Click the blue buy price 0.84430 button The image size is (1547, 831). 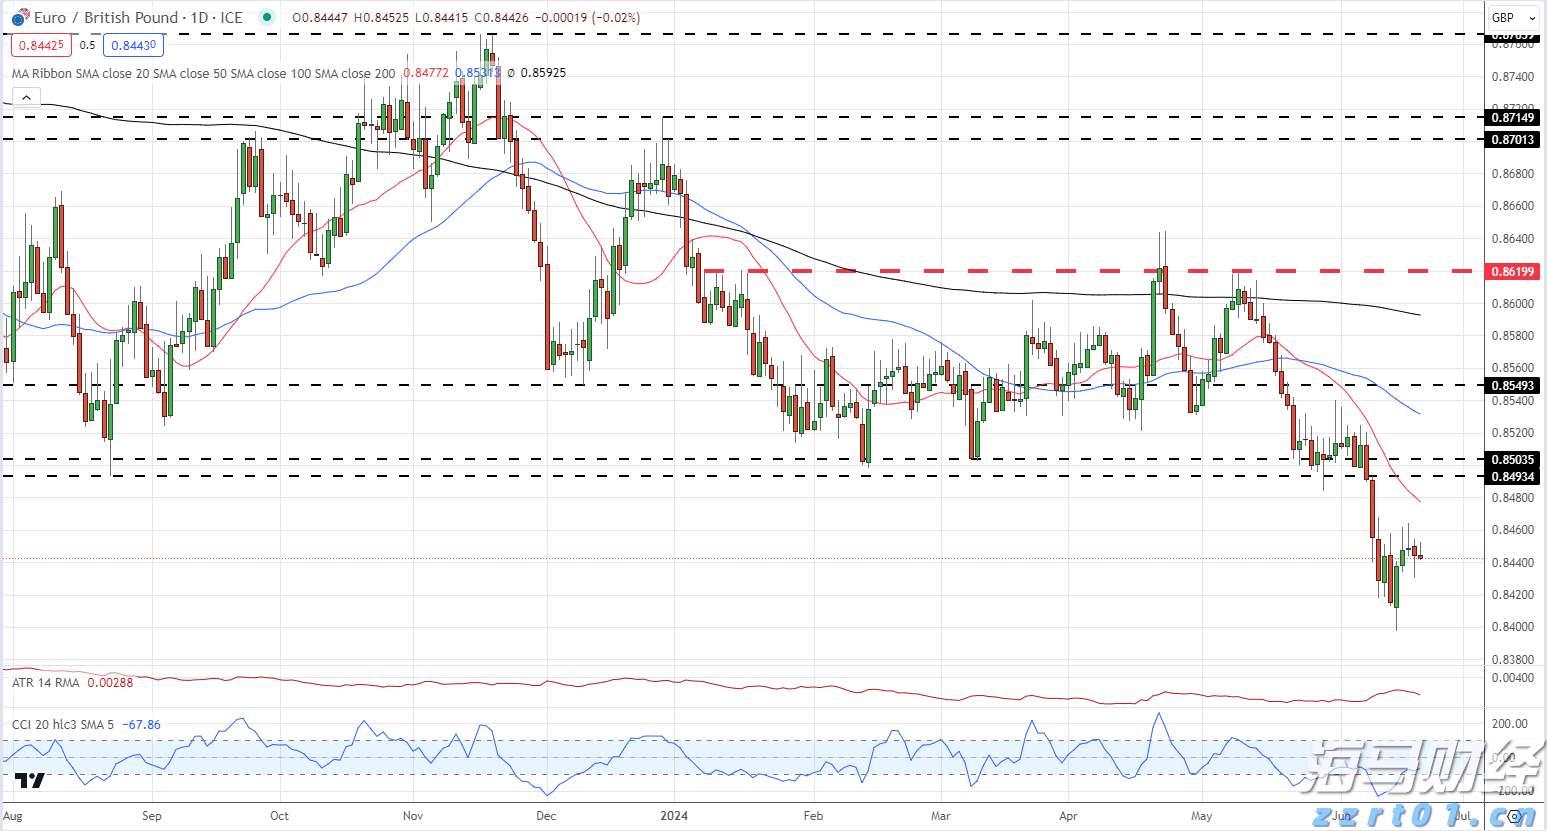[133, 45]
